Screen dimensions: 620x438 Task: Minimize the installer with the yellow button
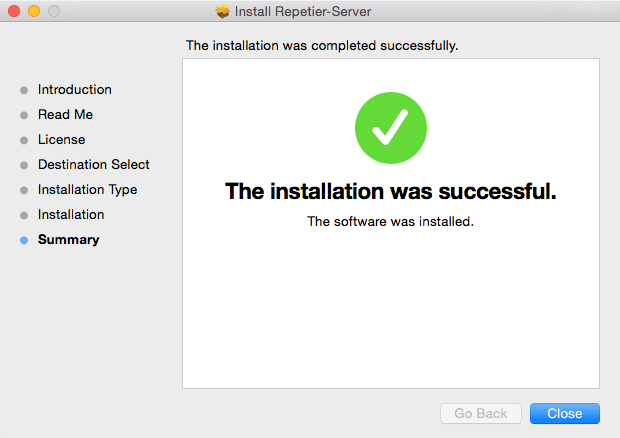tap(33, 12)
